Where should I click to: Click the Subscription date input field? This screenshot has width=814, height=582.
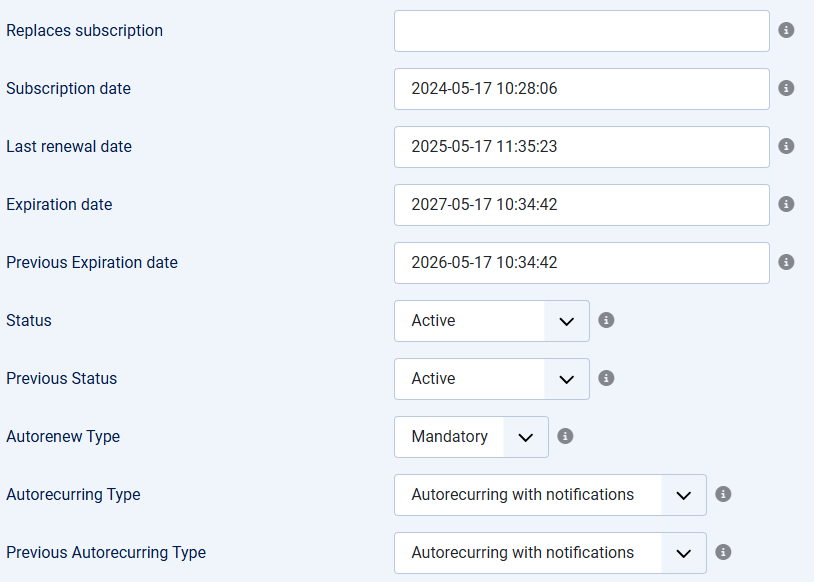[x=581, y=89]
